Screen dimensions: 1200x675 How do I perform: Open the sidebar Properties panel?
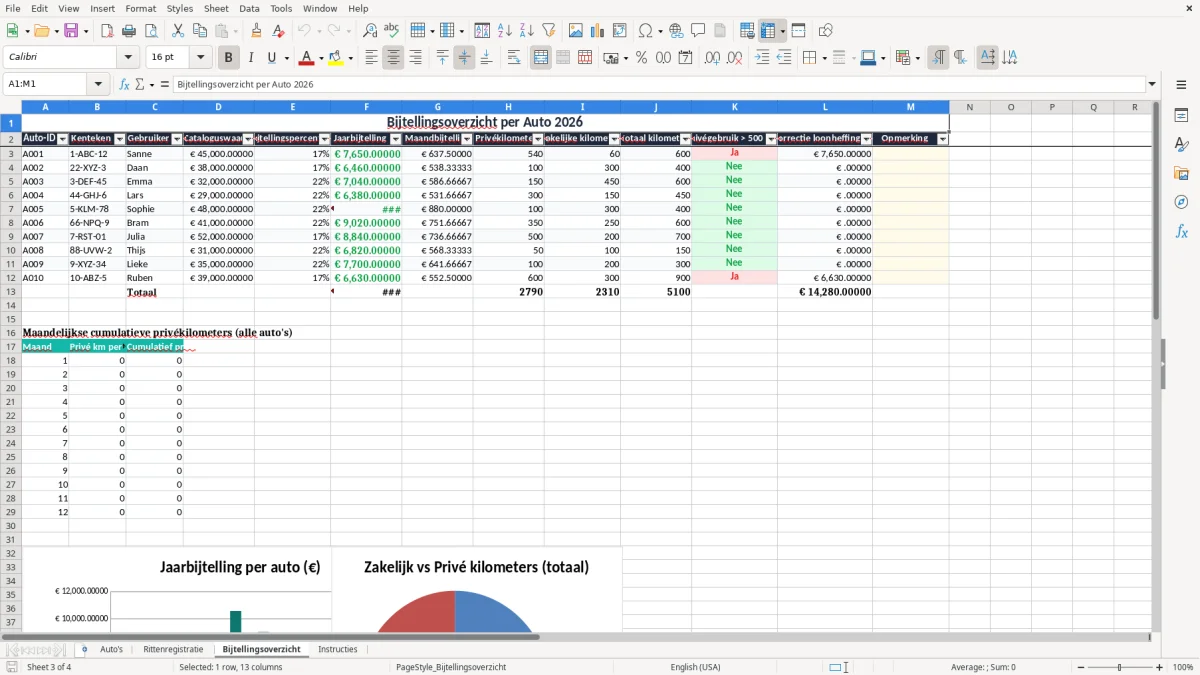click(x=1182, y=116)
